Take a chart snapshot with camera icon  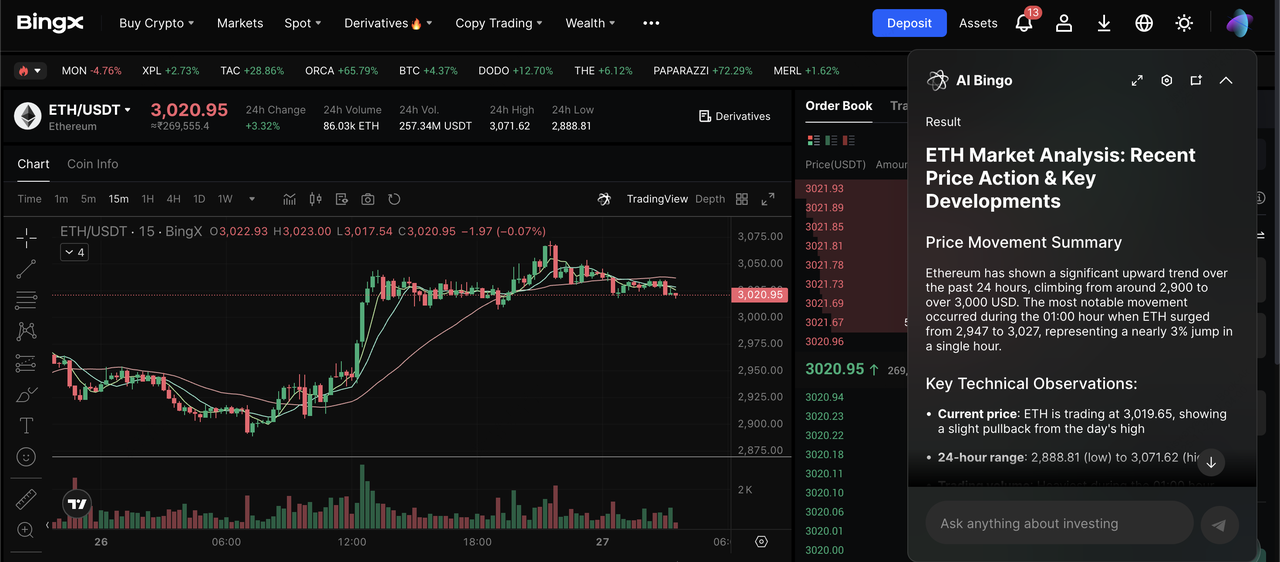368,199
